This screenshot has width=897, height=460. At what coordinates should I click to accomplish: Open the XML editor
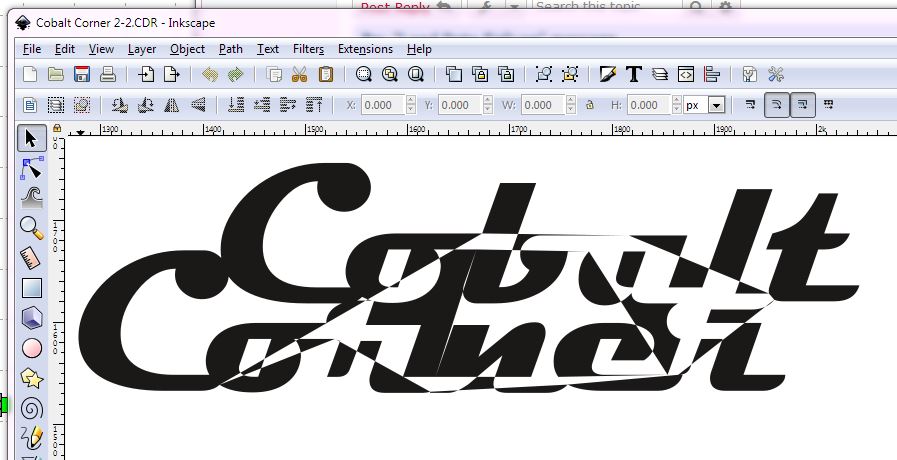[x=686, y=74]
